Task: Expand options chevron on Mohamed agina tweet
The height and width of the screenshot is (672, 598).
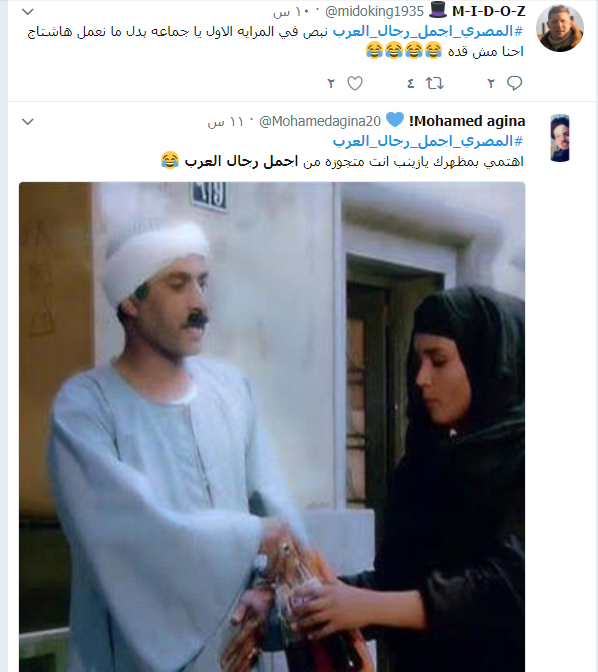Action: [28, 122]
